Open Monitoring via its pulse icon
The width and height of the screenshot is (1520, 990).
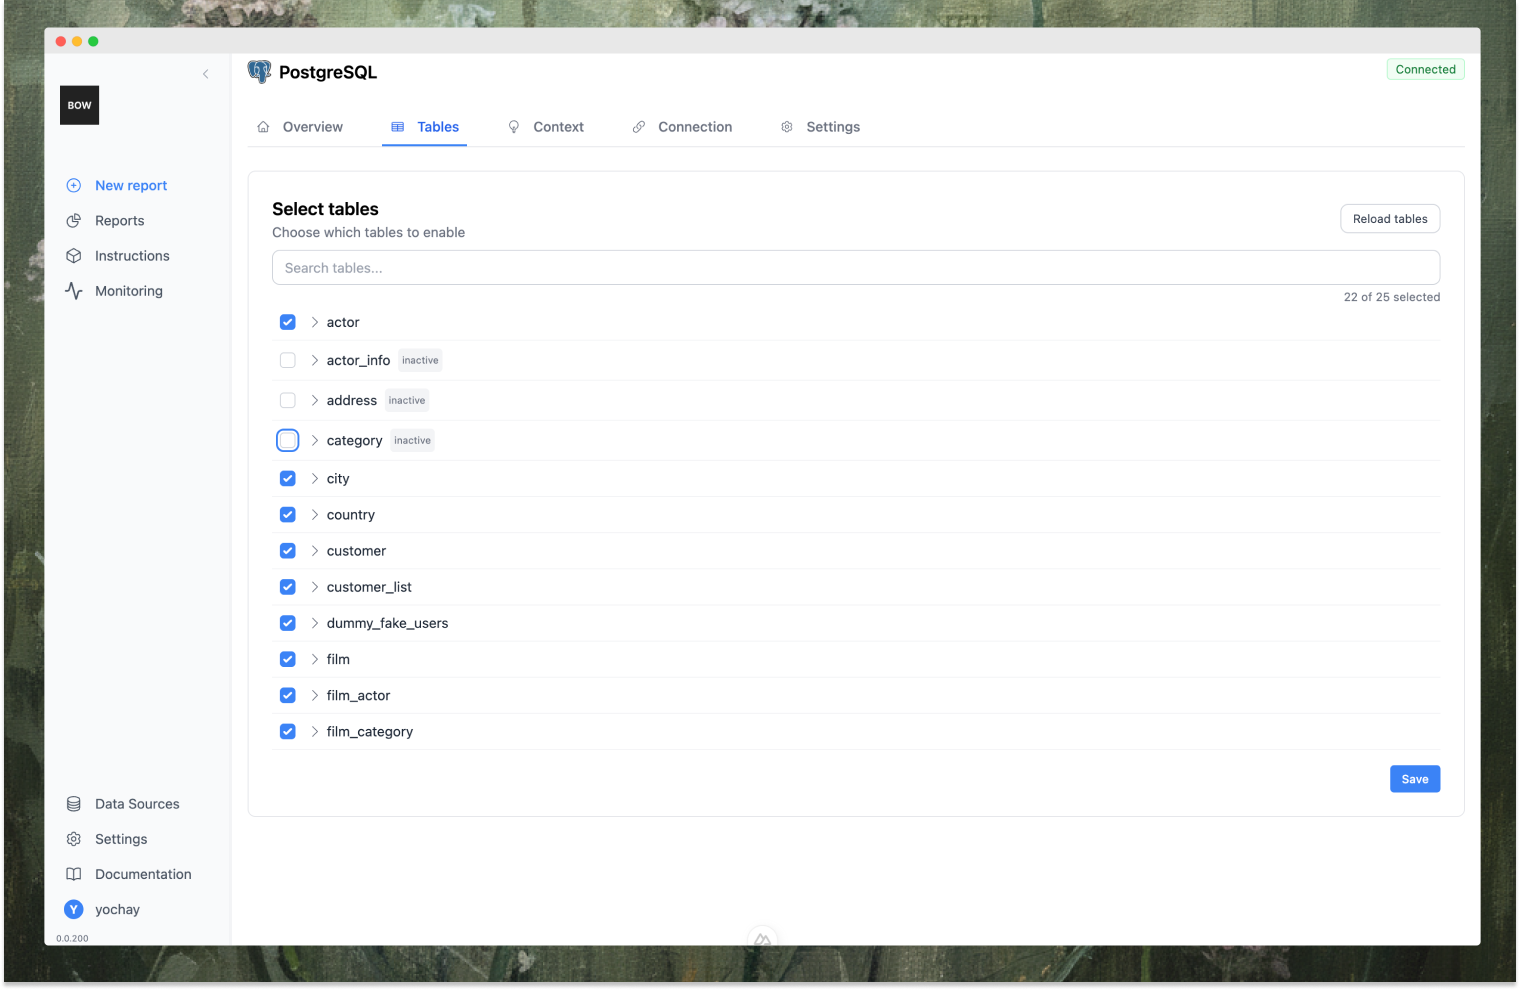tap(74, 291)
